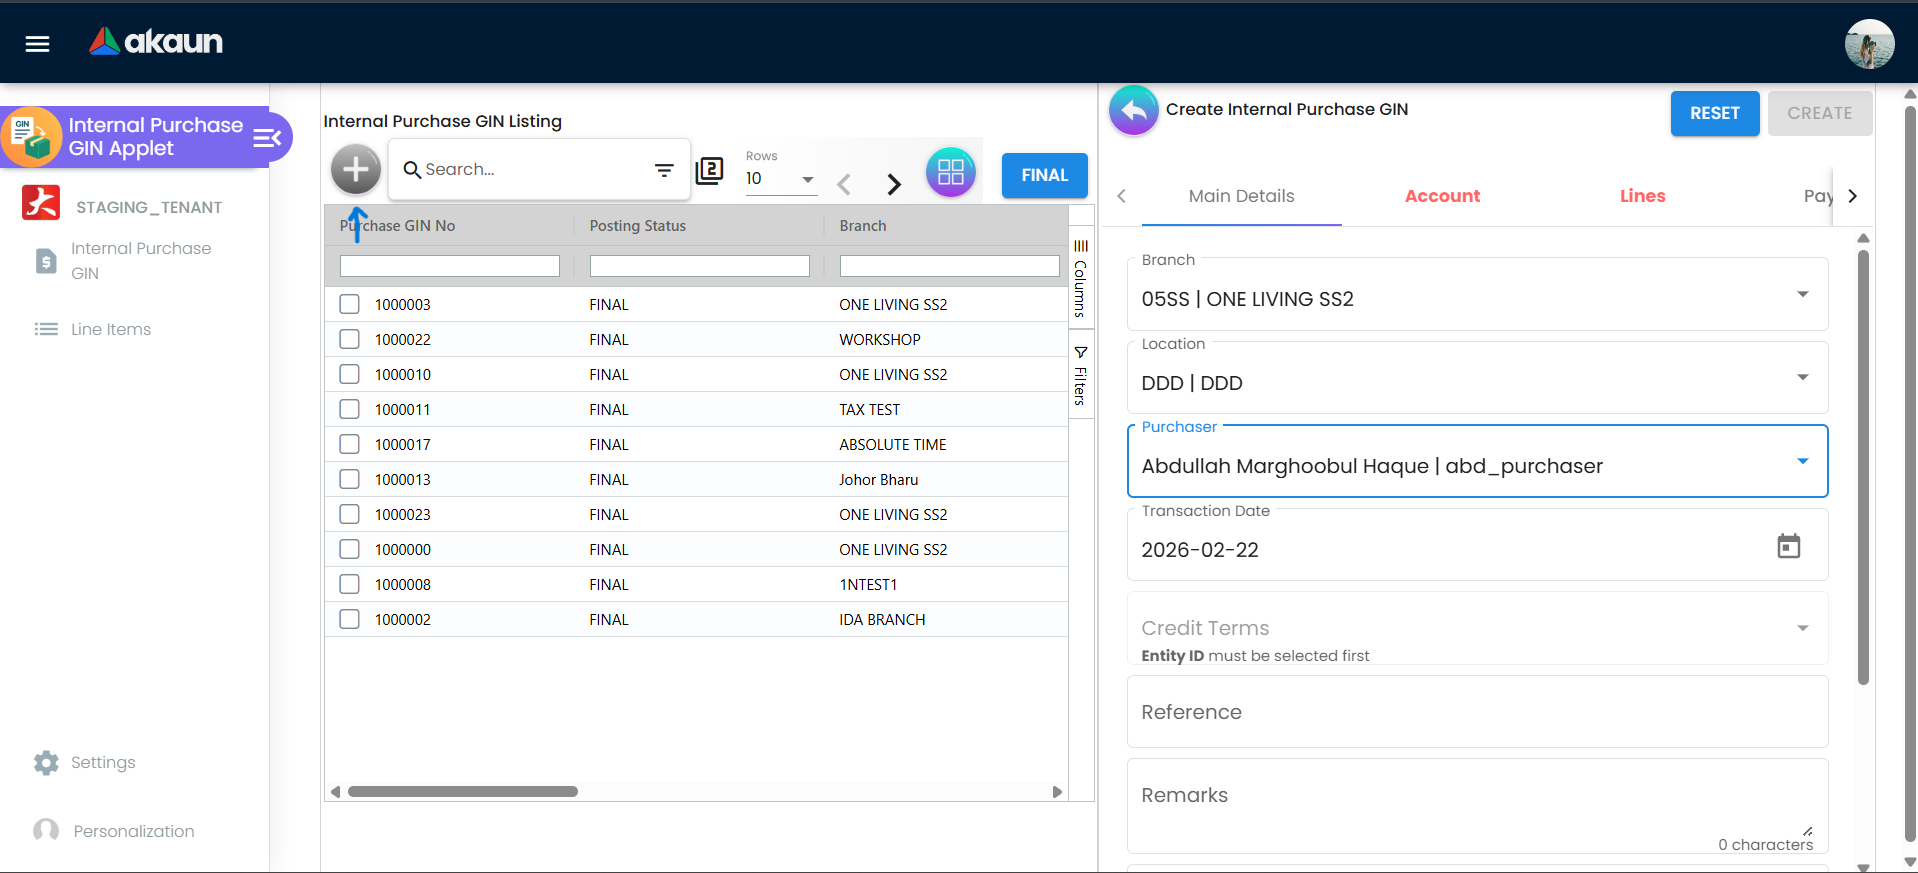The height and width of the screenshot is (873, 1918).
Task: Check the row for GIN 1000002
Action: point(349,619)
